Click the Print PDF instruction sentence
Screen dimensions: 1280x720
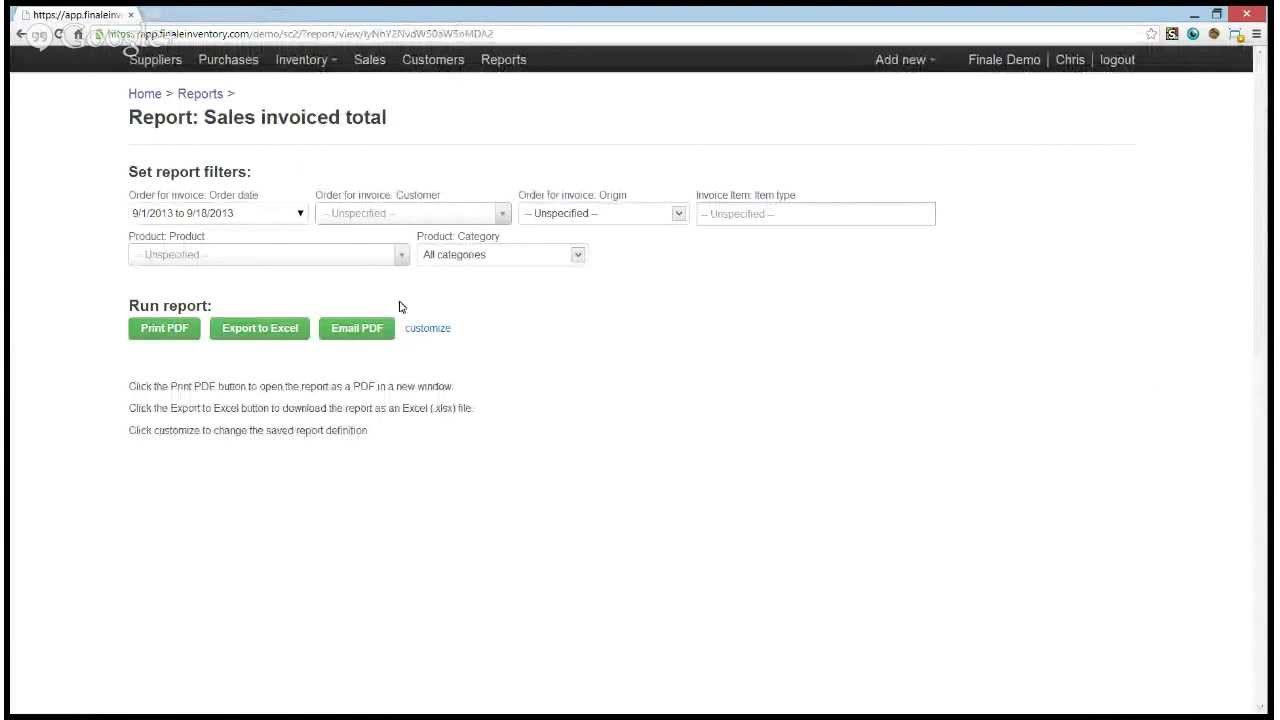click(x=291, y=386)
